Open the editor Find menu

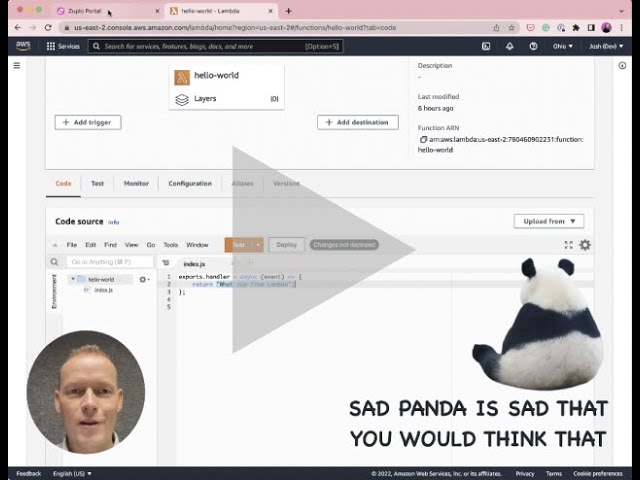point(110,245)
